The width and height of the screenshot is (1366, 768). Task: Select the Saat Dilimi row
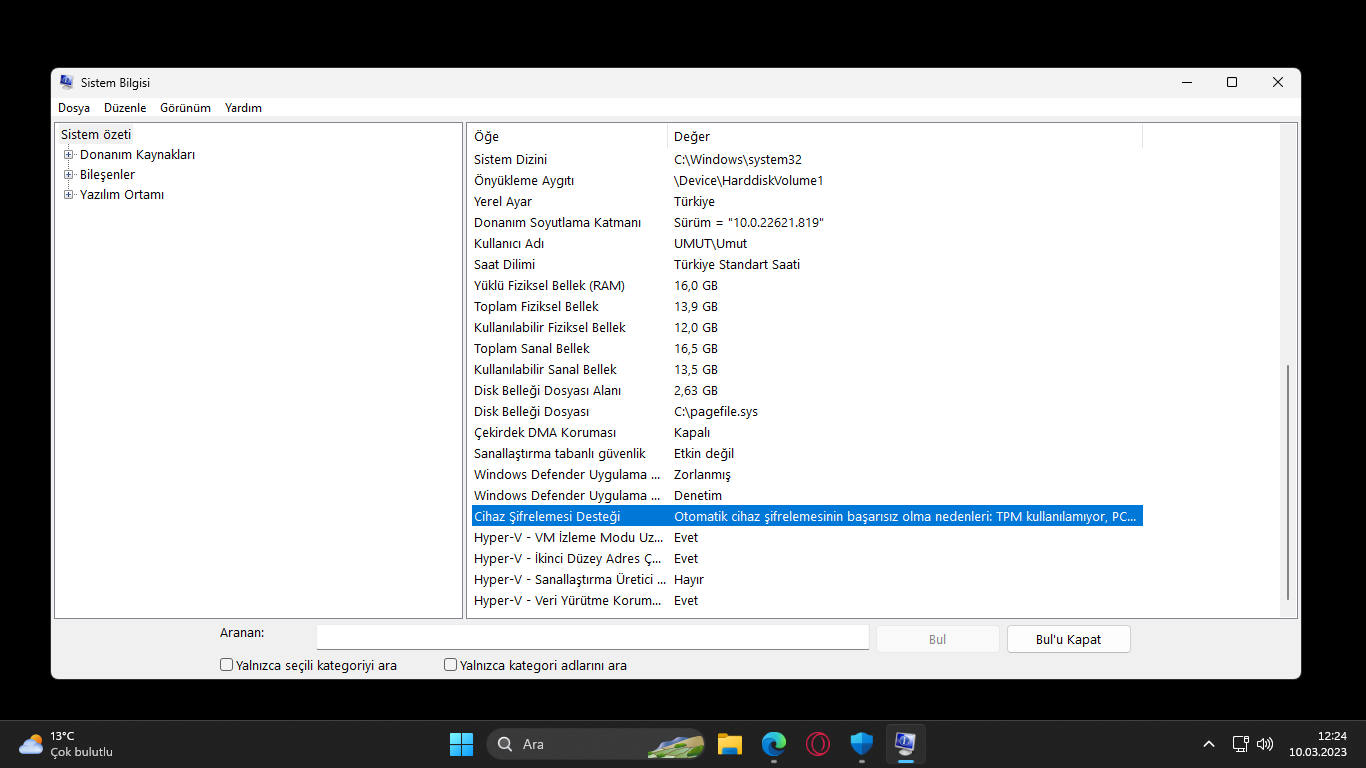tap(806, 265)
